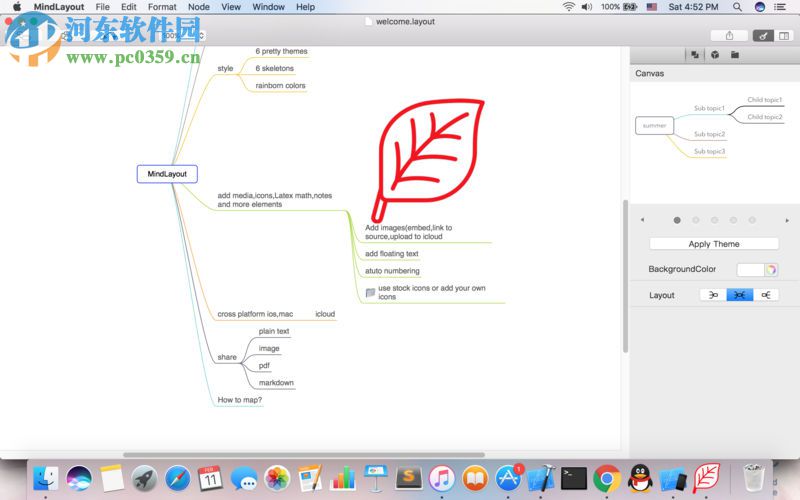
Task: Choose the right-branching layout option
Action: [766, 295]
